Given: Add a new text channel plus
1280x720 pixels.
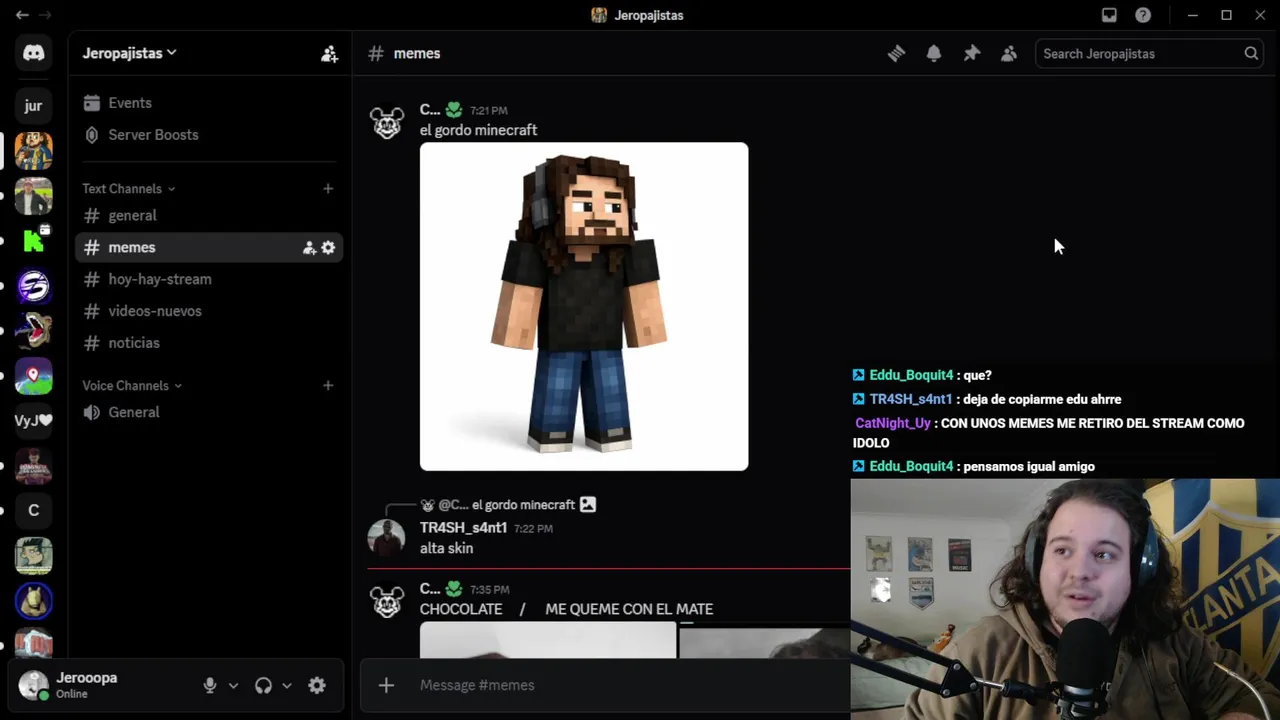Looking at the screenshot, I should click(328, 188).
